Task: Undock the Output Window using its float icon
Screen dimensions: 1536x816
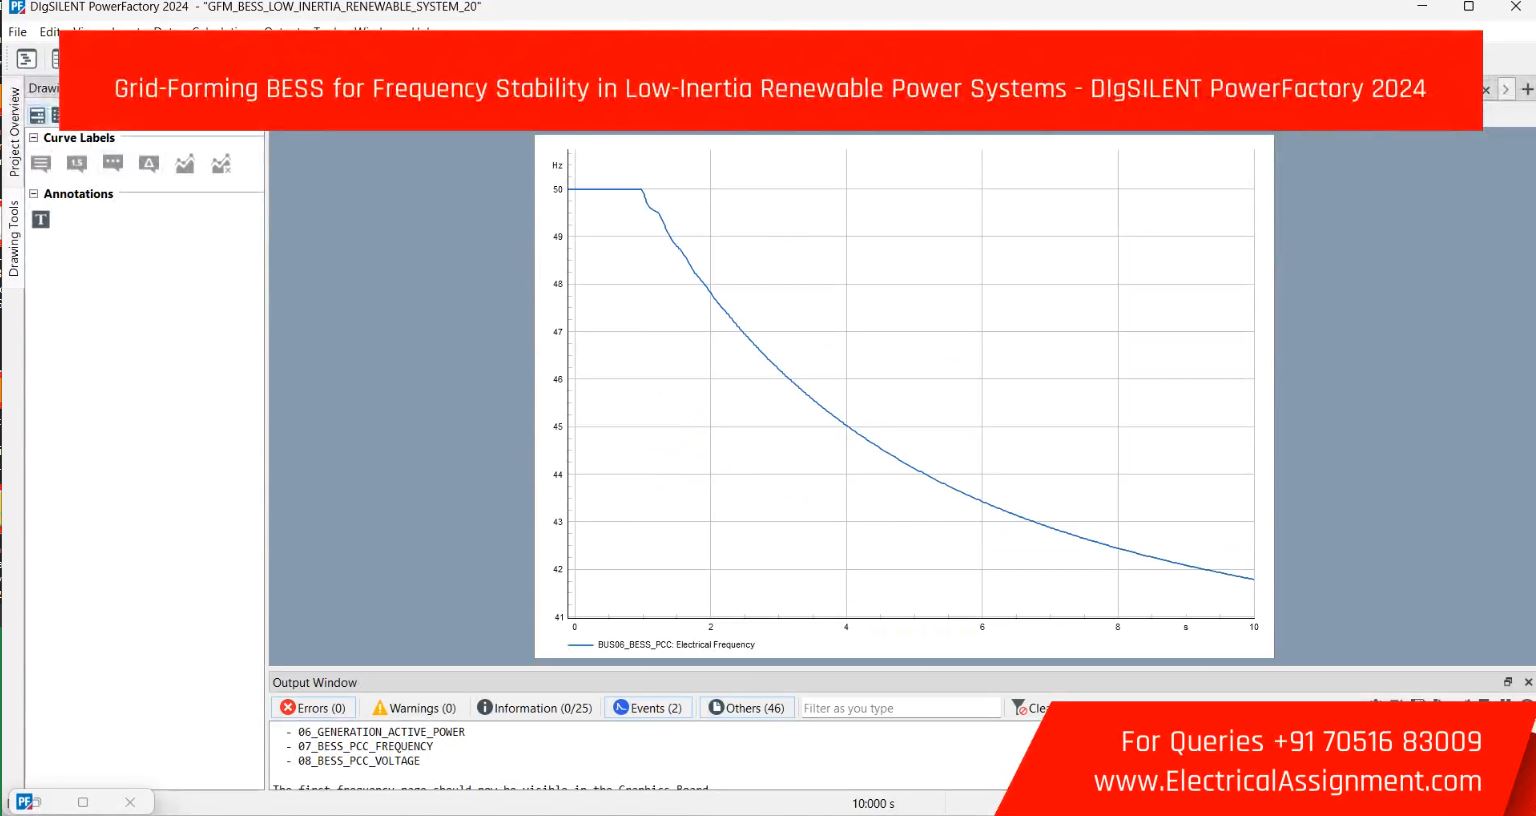Action: coord(1508,682)
